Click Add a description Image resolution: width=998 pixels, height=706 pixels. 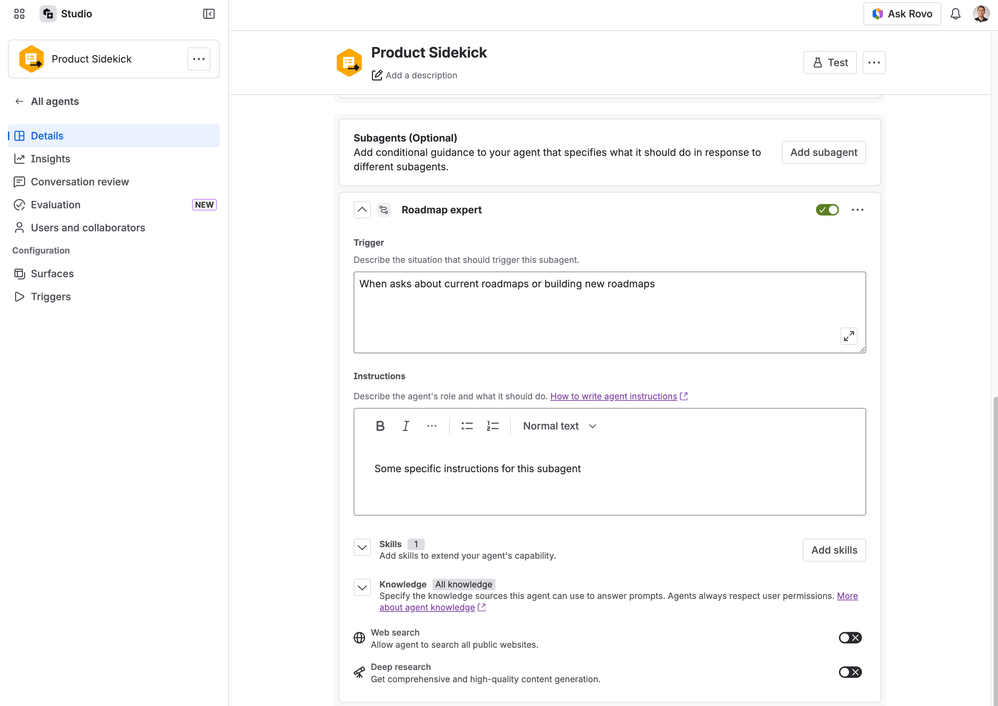point(421,75)
